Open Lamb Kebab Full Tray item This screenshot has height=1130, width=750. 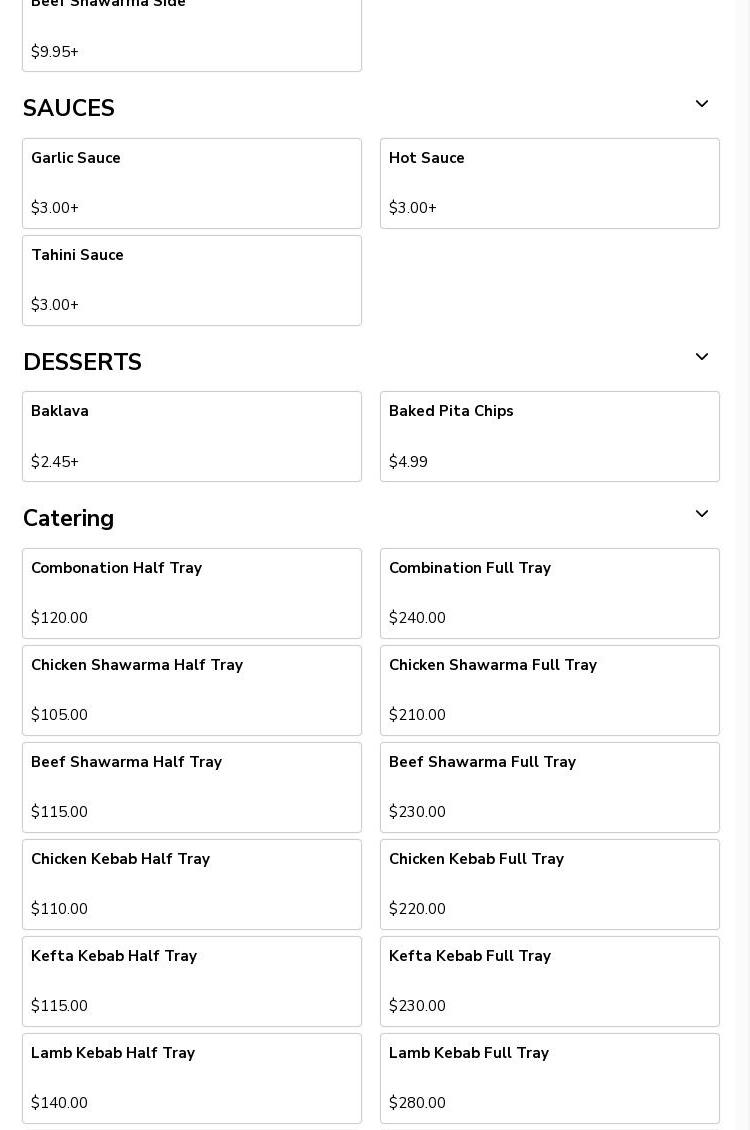click(x=550, y=1078)
